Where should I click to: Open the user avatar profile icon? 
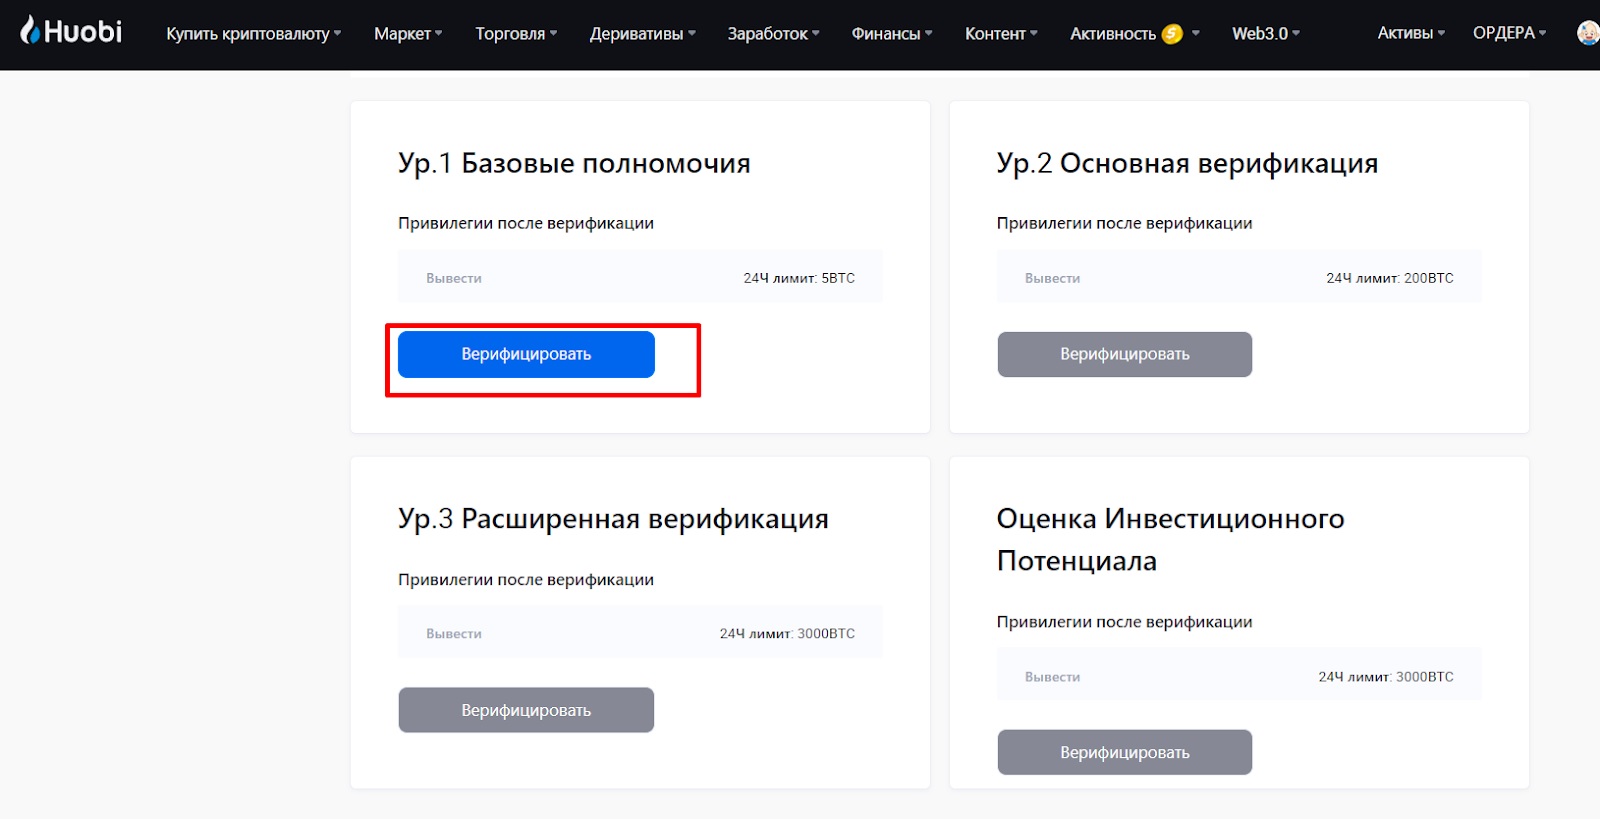point(1588,33)
